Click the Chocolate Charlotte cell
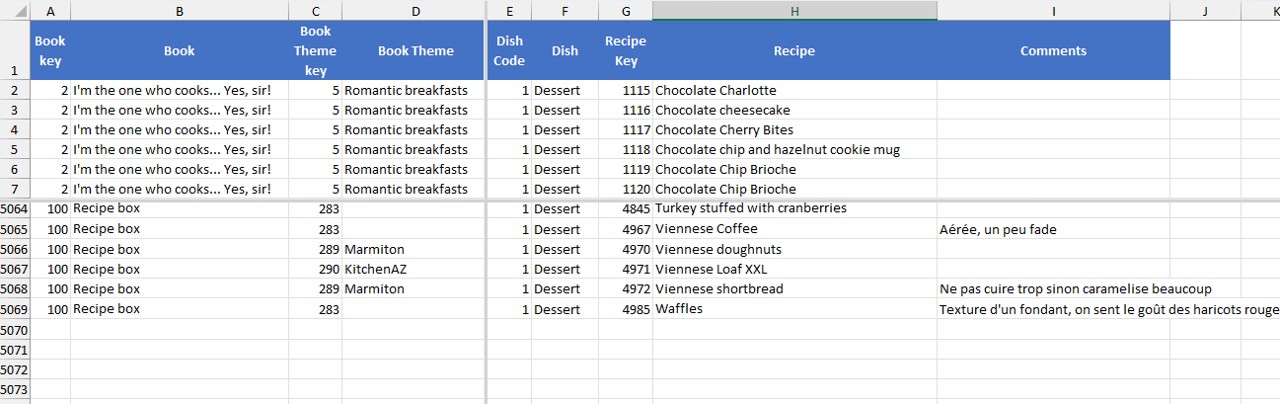 coord(794,90)
